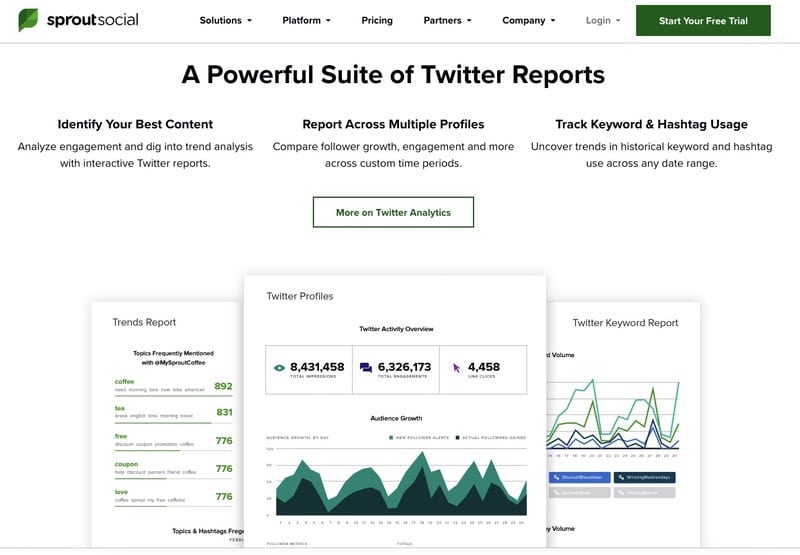800x555 pixels.
Task: Open the Login dropdown
Action: point(602,20)
